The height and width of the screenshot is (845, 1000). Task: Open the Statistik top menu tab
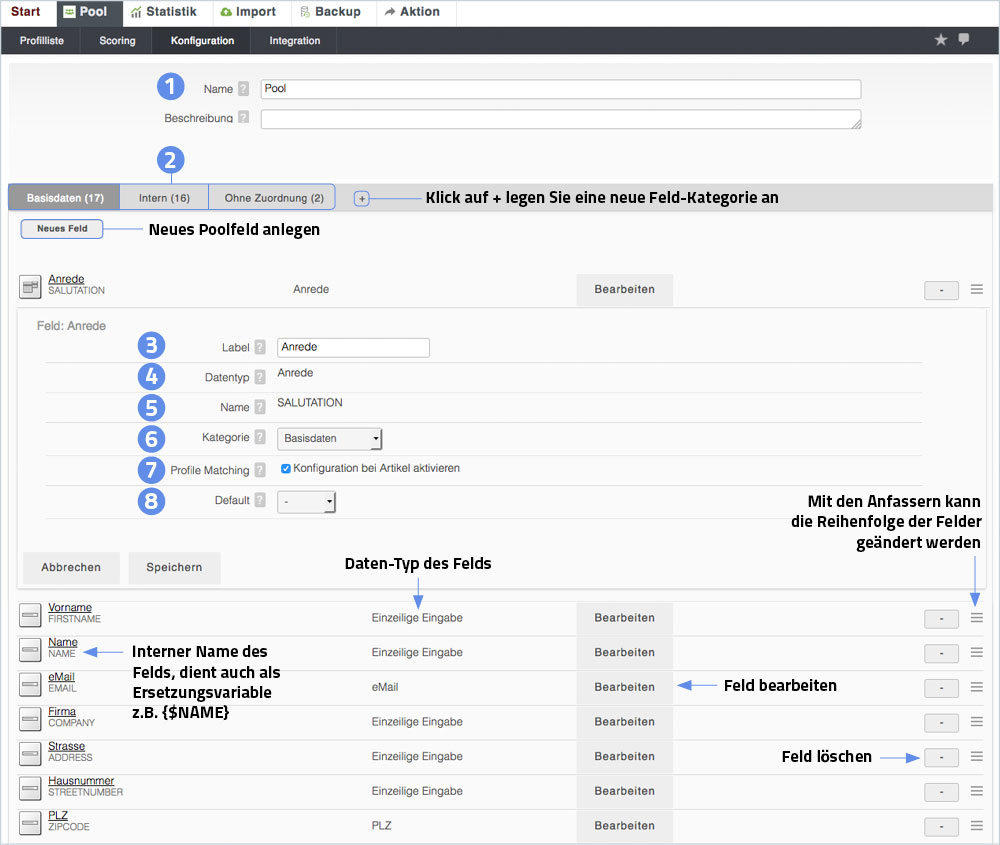(x=163, y=12)
